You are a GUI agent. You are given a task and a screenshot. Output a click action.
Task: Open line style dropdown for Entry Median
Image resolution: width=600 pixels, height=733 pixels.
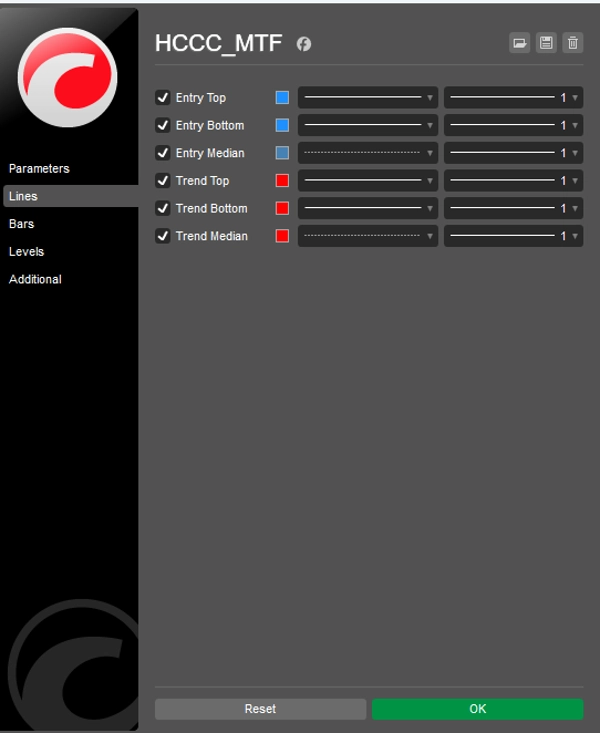click(368, 153)
